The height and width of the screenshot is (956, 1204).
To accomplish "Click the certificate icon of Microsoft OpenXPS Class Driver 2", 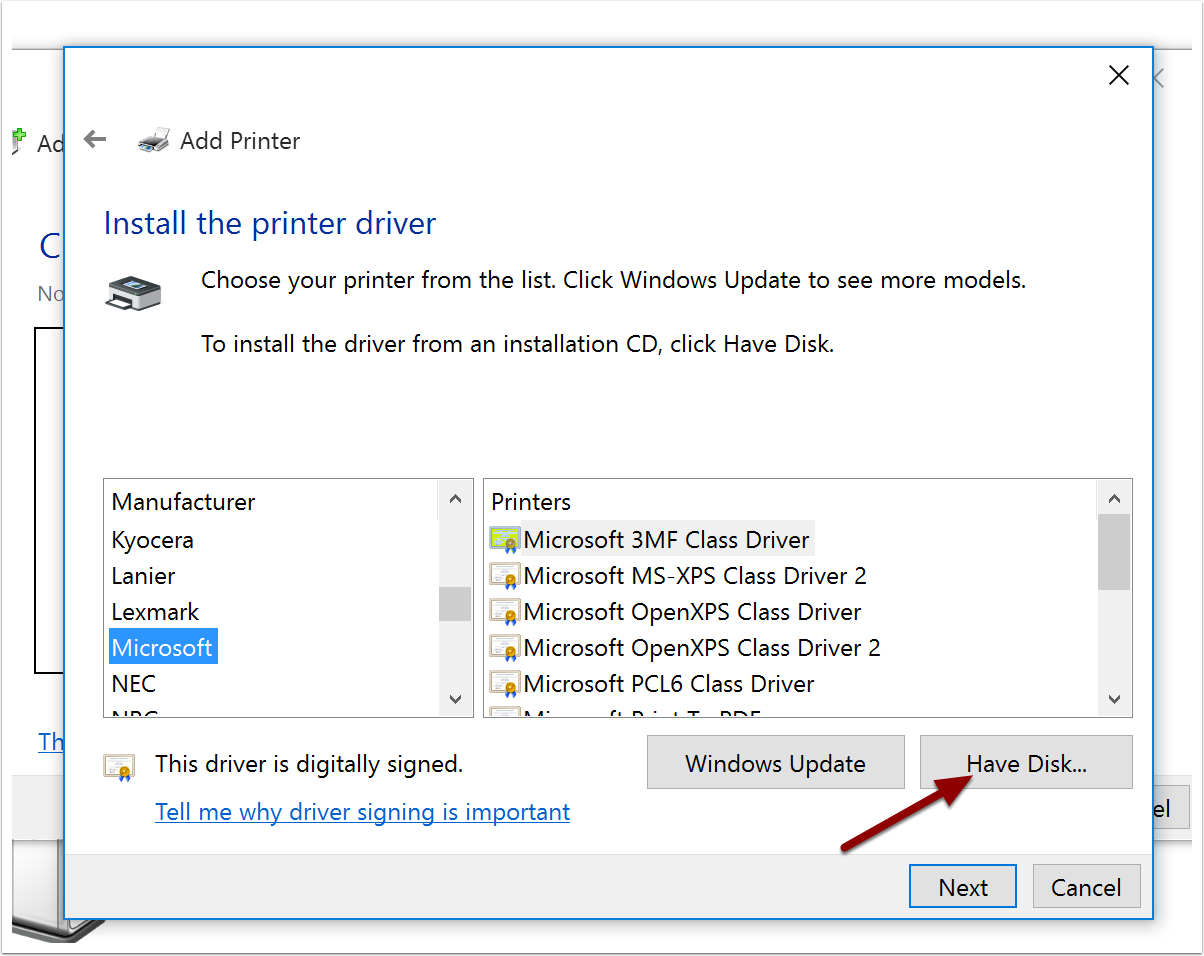I will [x=505, y=648].
